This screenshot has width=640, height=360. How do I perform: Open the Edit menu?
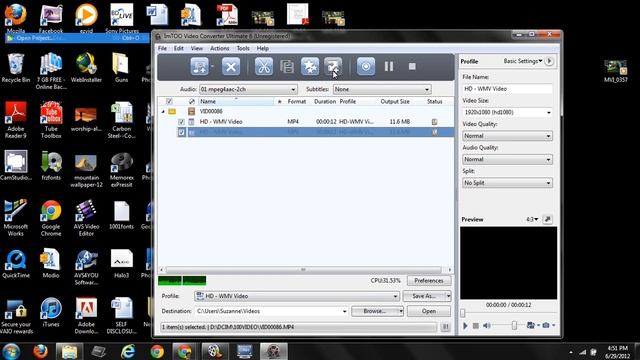point(179,48)
